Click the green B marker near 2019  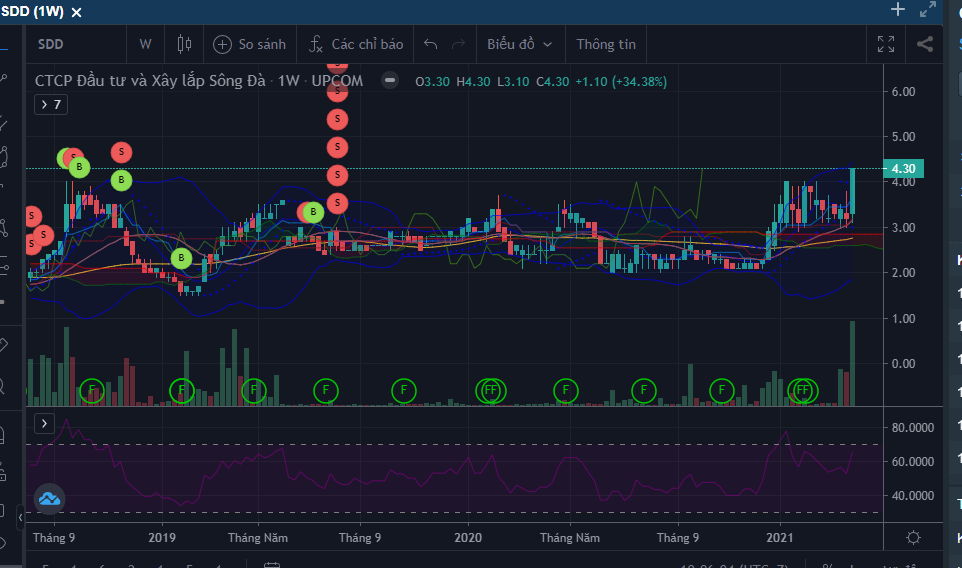click(180, 258)
